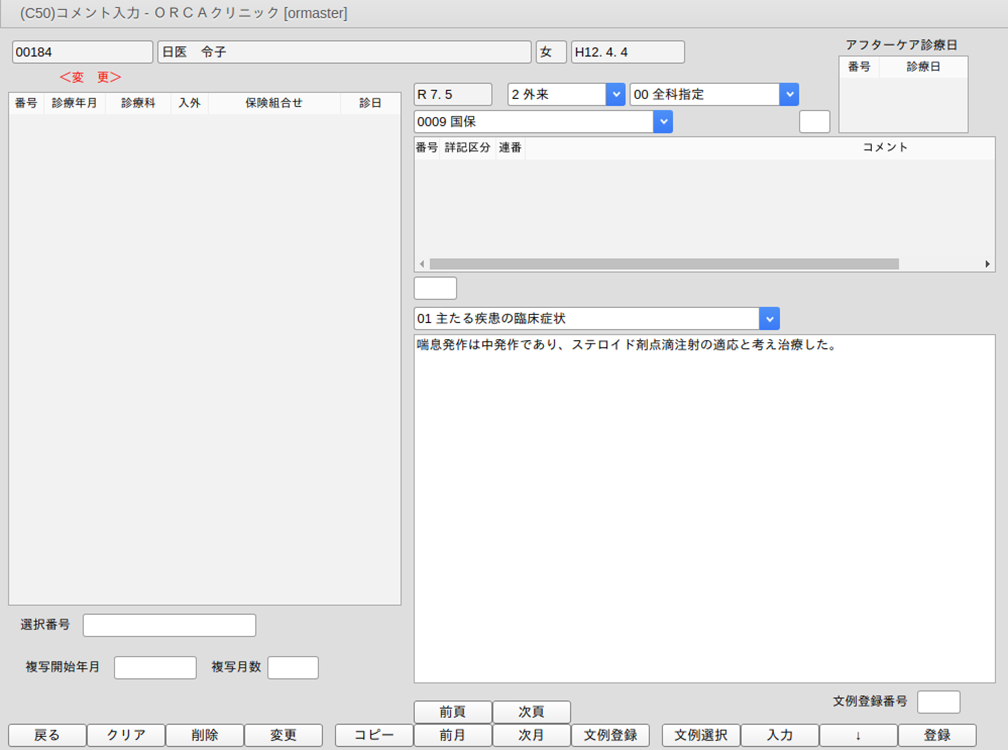Click the 削除 delete button
This screenshot has width=1008, height=750.
coord(204,735)
